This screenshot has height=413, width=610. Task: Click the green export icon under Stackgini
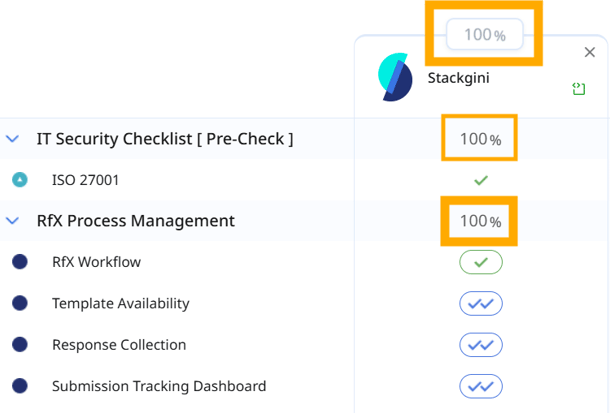point(579,90)
